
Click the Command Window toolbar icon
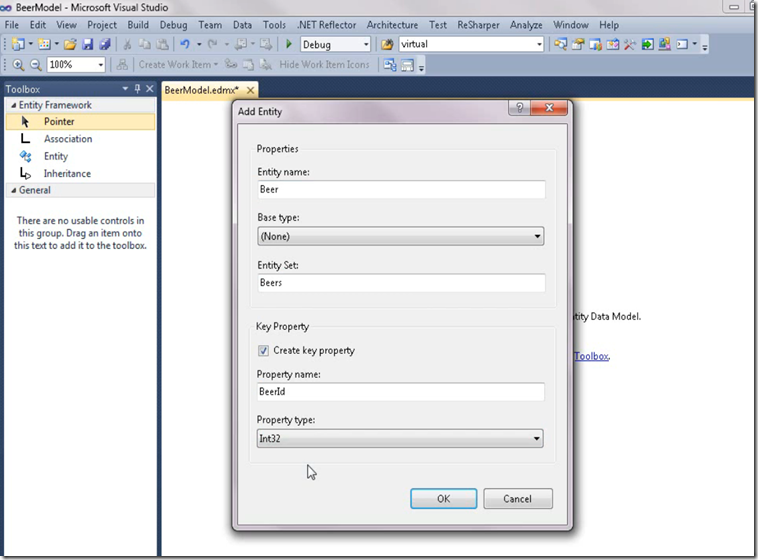point(682,44)
